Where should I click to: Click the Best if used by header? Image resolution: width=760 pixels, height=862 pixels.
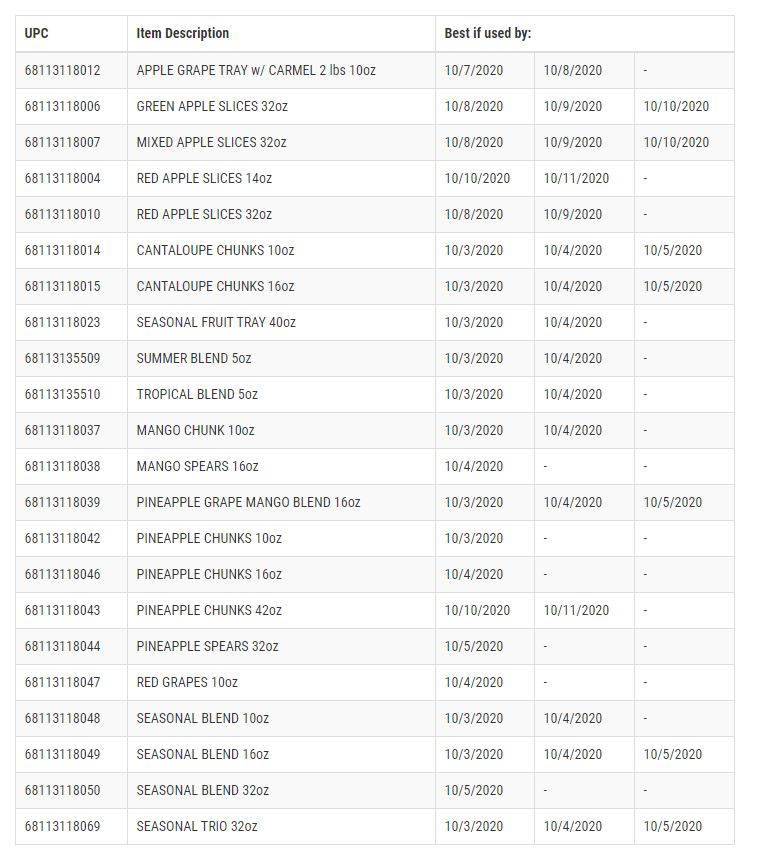click(x=488, y=34)
